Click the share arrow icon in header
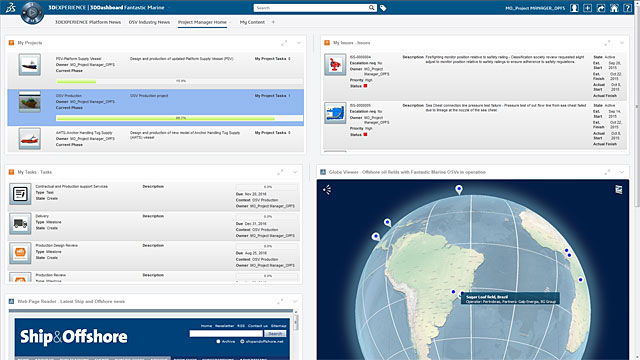Image resolution: width=640 pixels, height=360 pixels. pyautogui.click(x=601, y=8)
